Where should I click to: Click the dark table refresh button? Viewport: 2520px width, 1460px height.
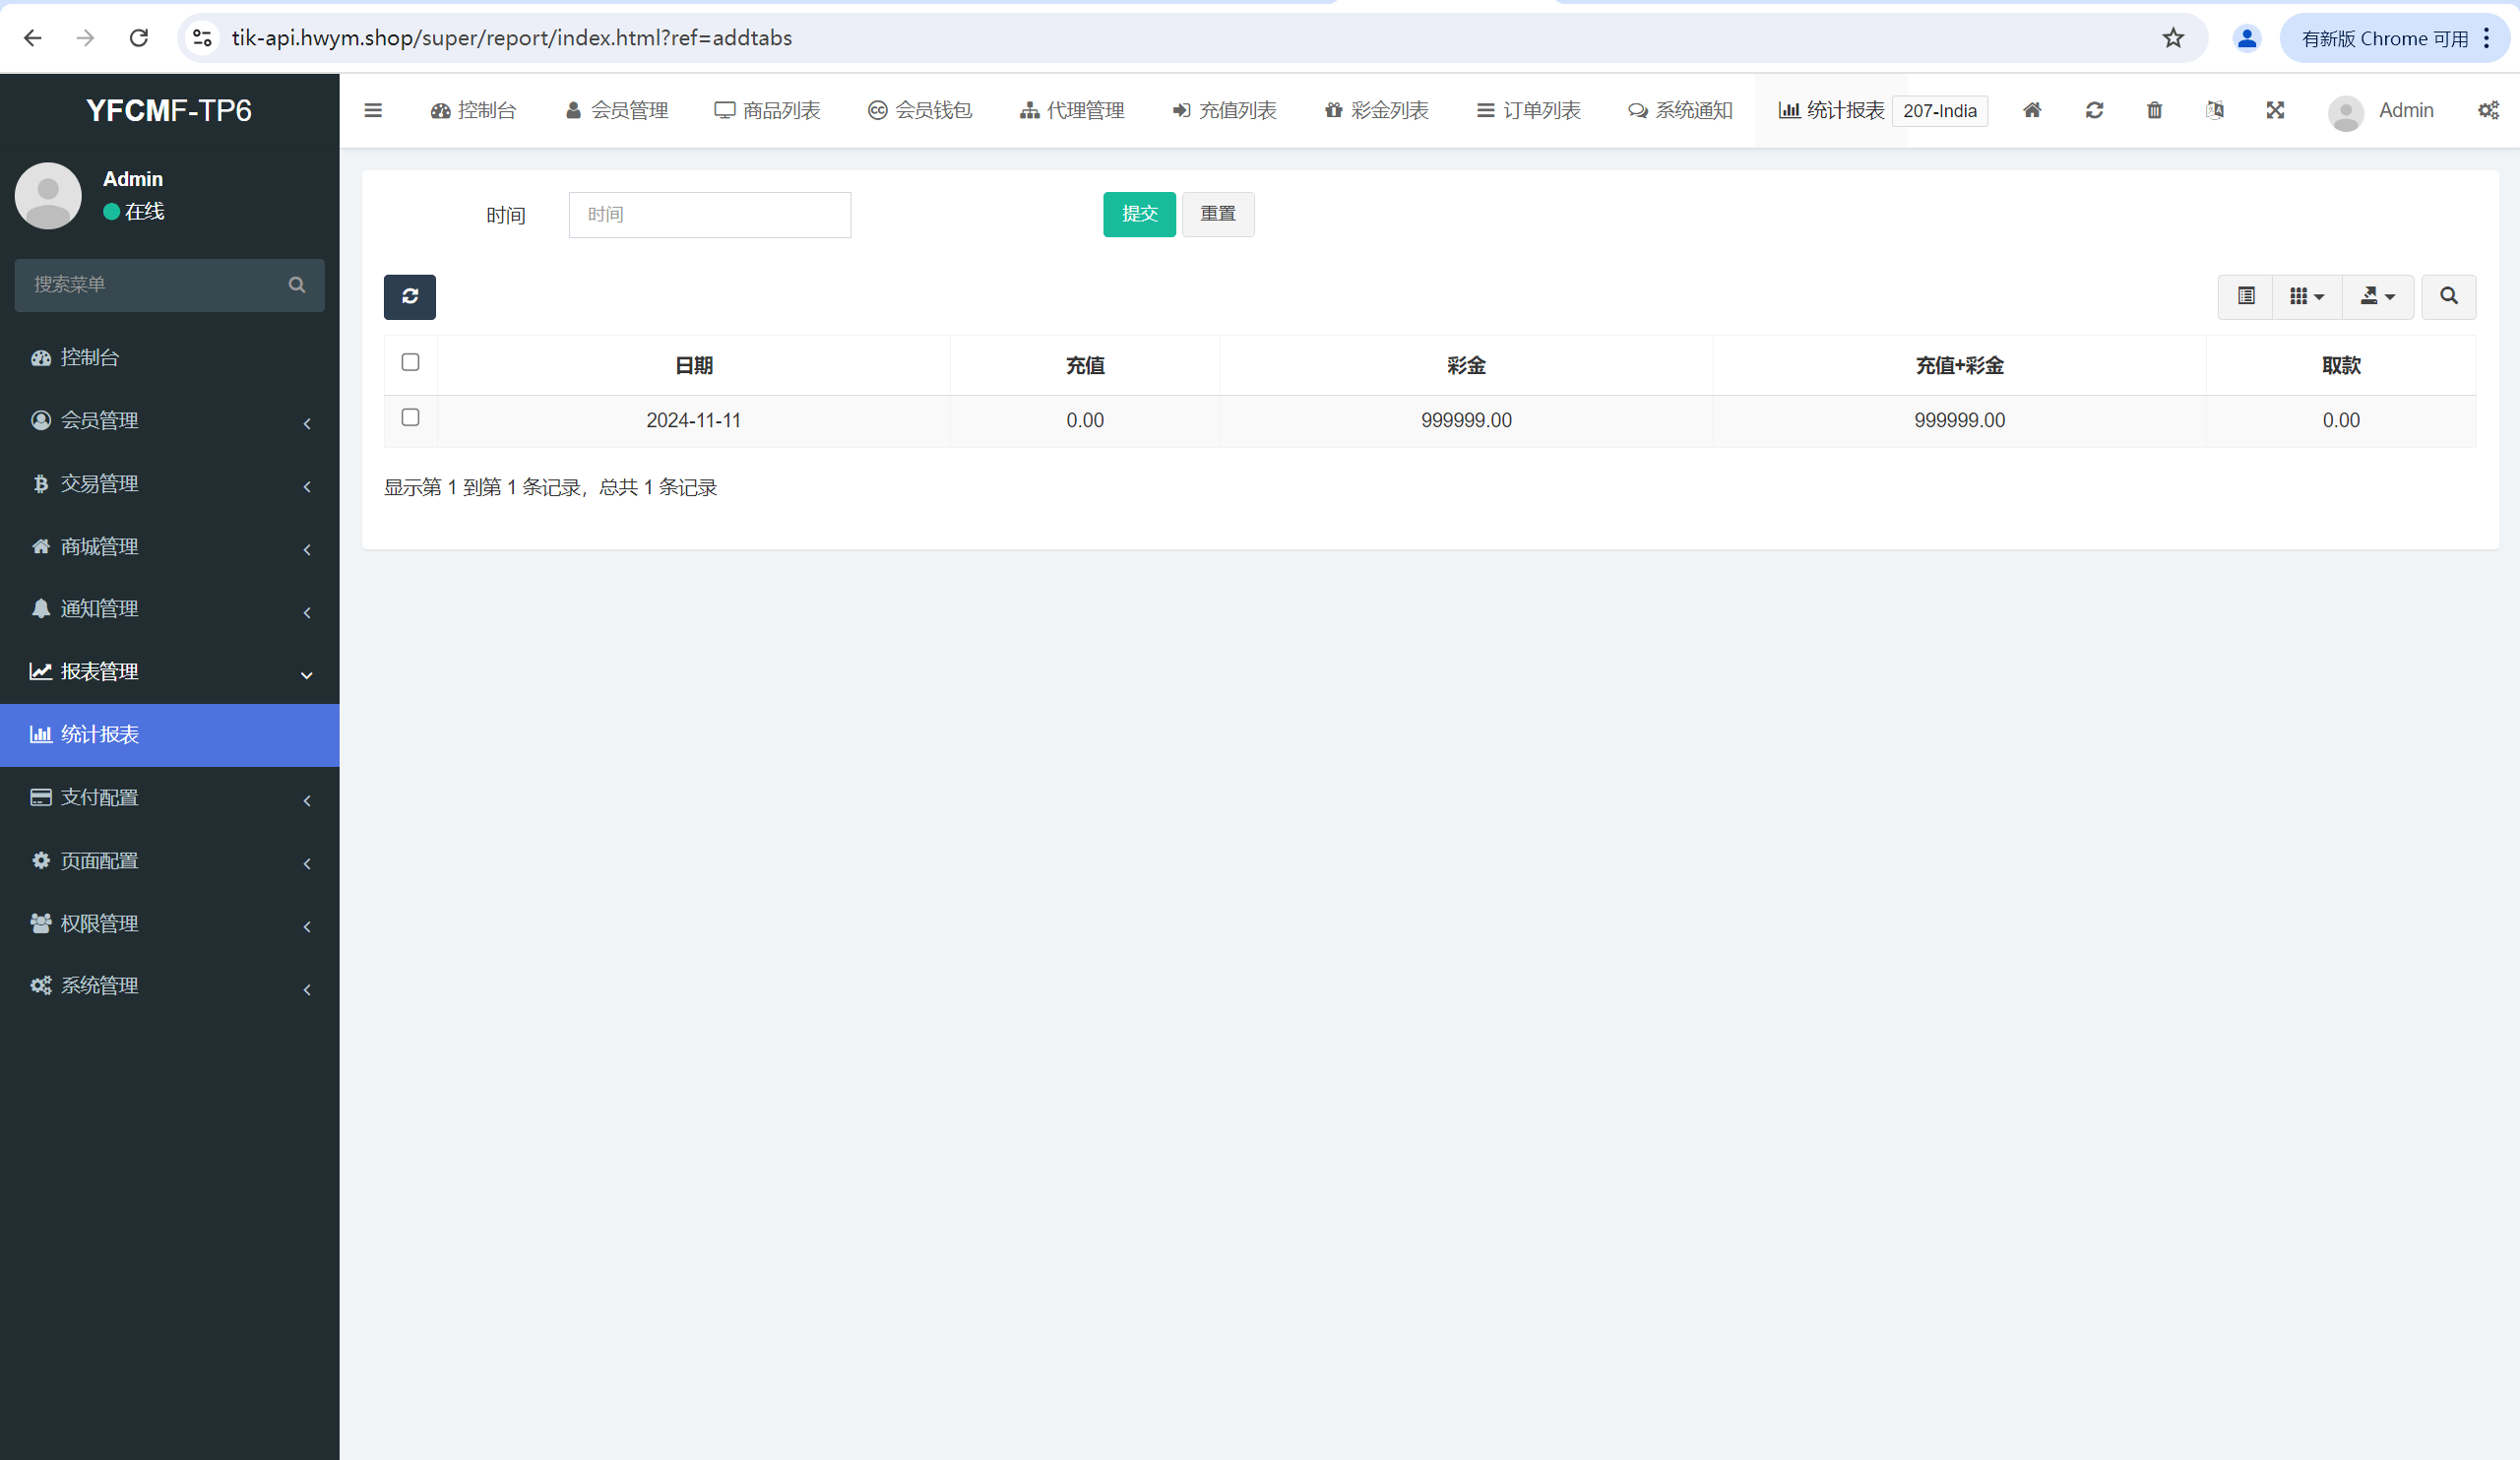pos(409,297)
